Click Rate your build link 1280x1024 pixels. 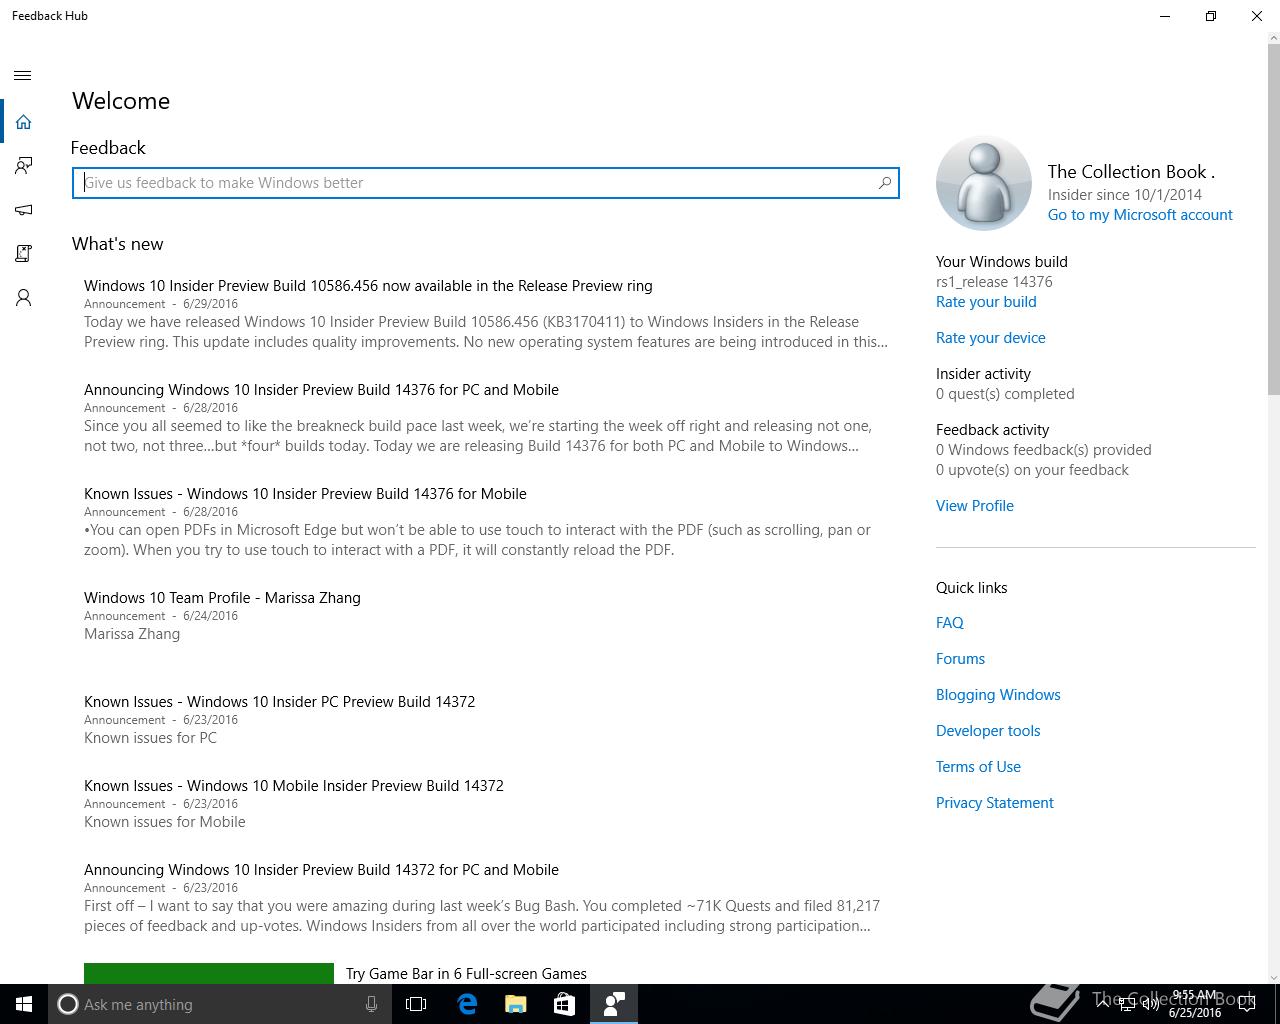[986, 302]
